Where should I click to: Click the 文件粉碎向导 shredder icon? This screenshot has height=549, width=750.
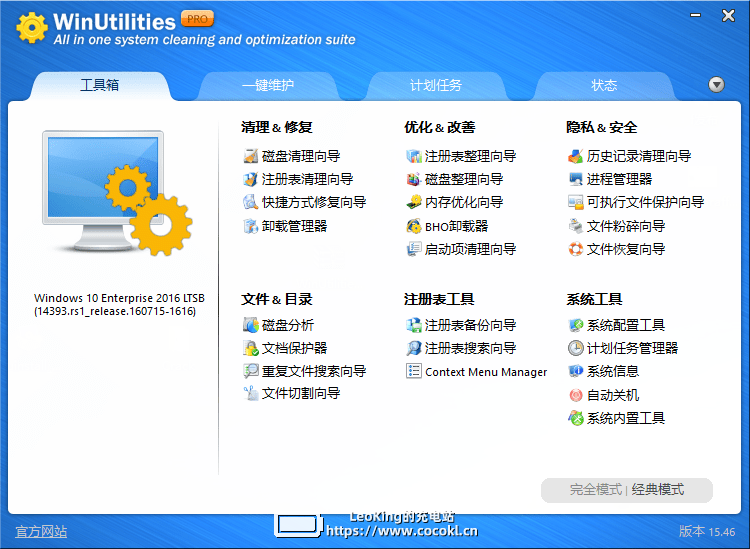point(576,226)
